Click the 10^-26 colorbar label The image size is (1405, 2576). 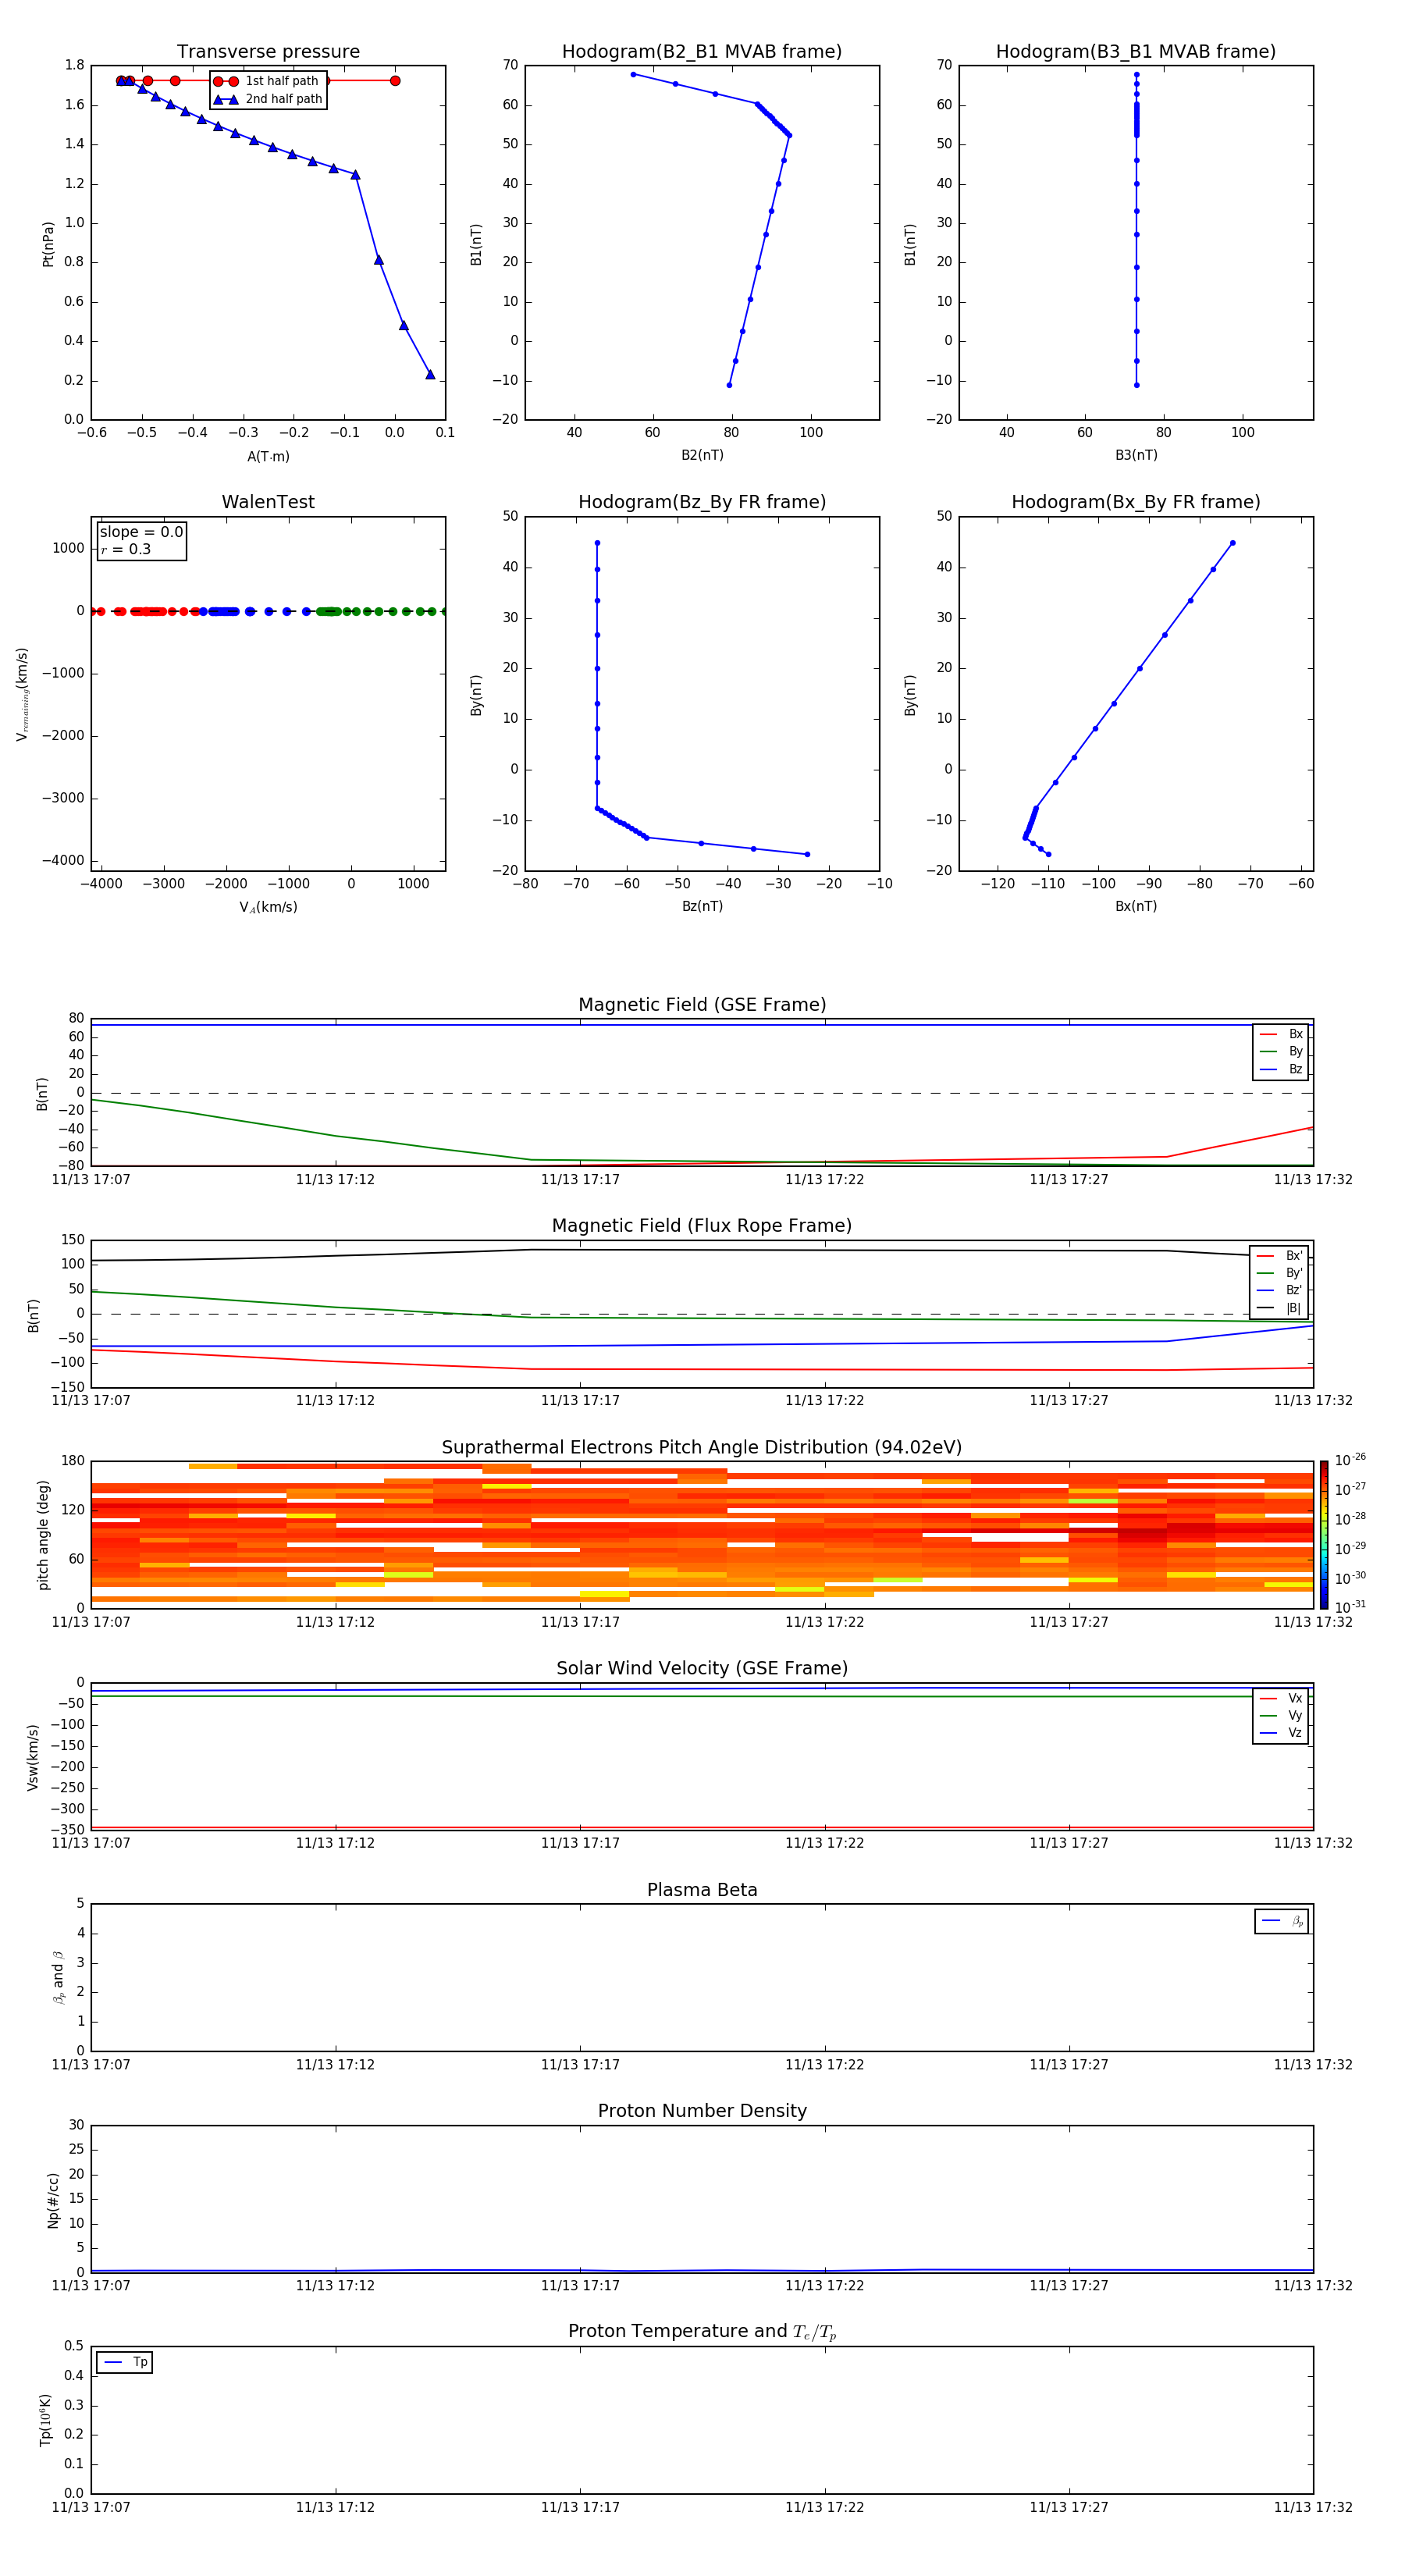click(1350, 1460)
